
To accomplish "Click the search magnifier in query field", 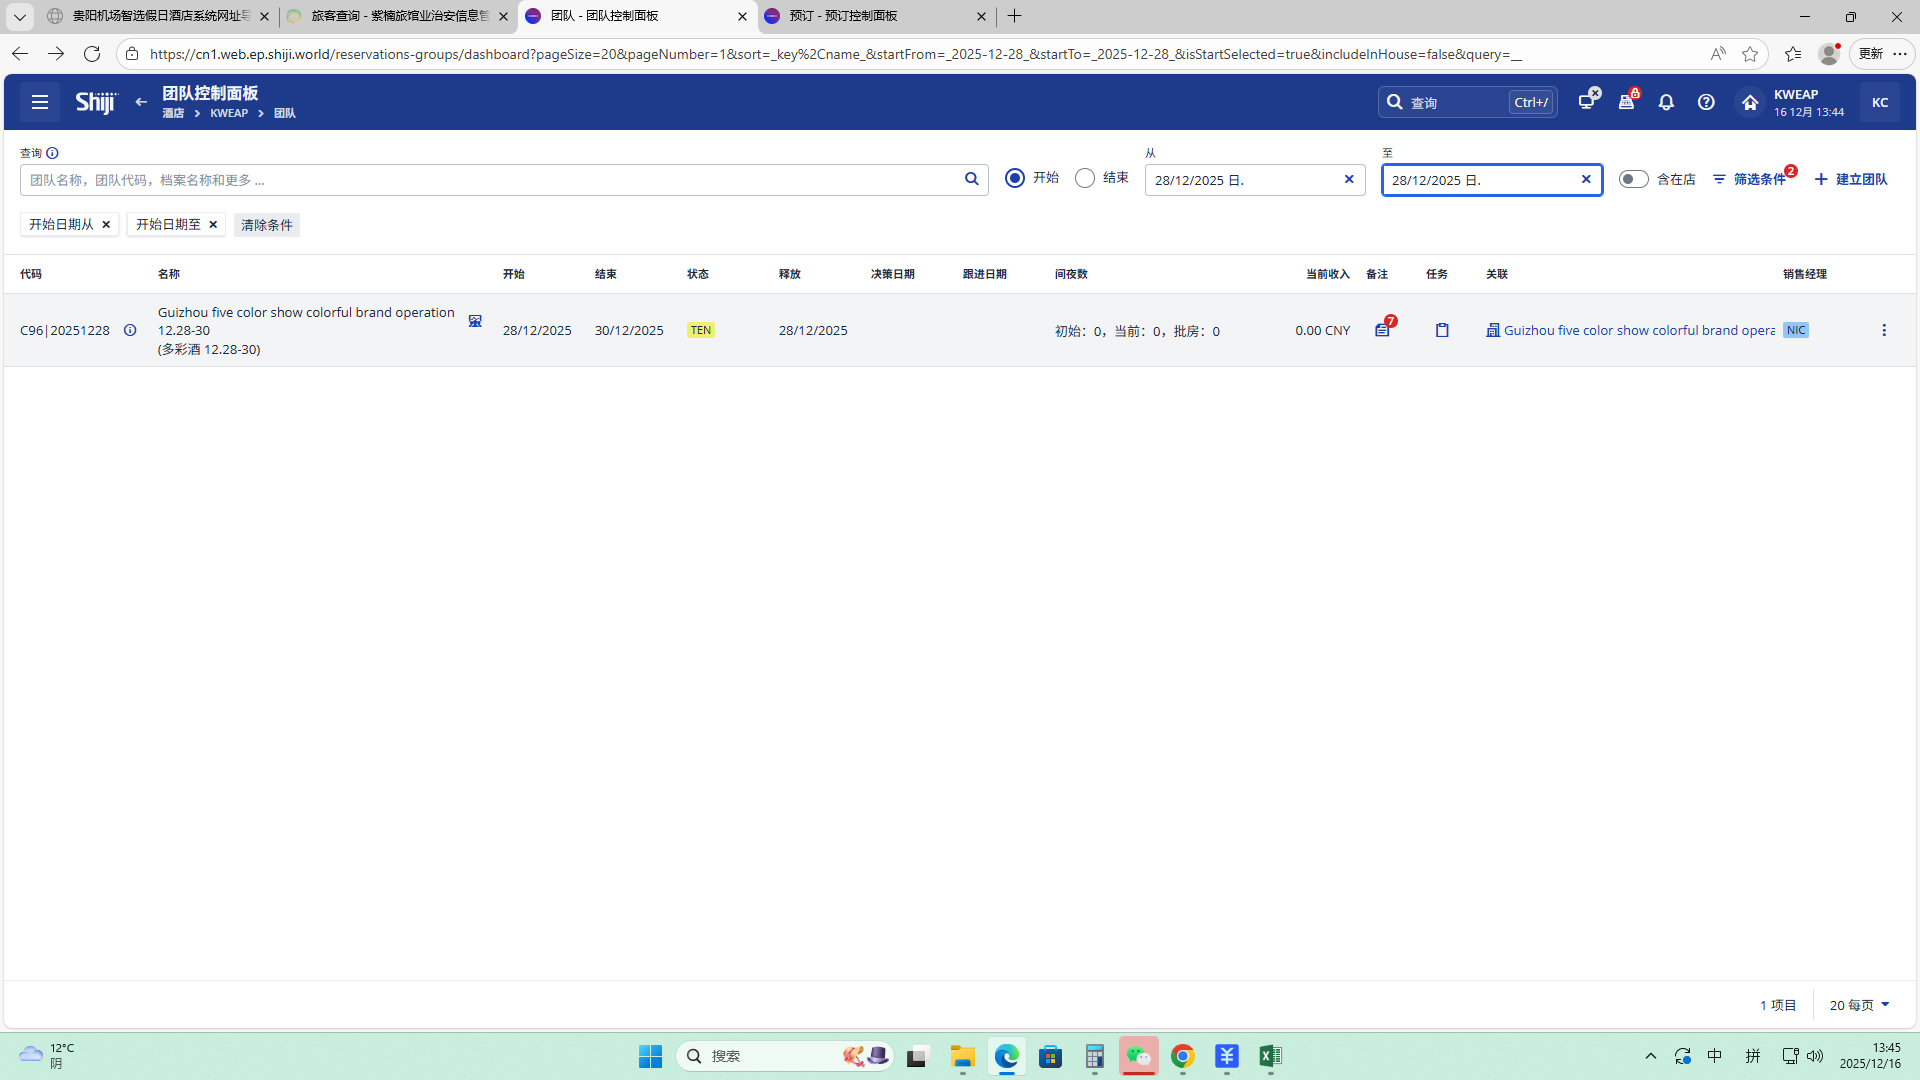I will click(x=971, y=179).
